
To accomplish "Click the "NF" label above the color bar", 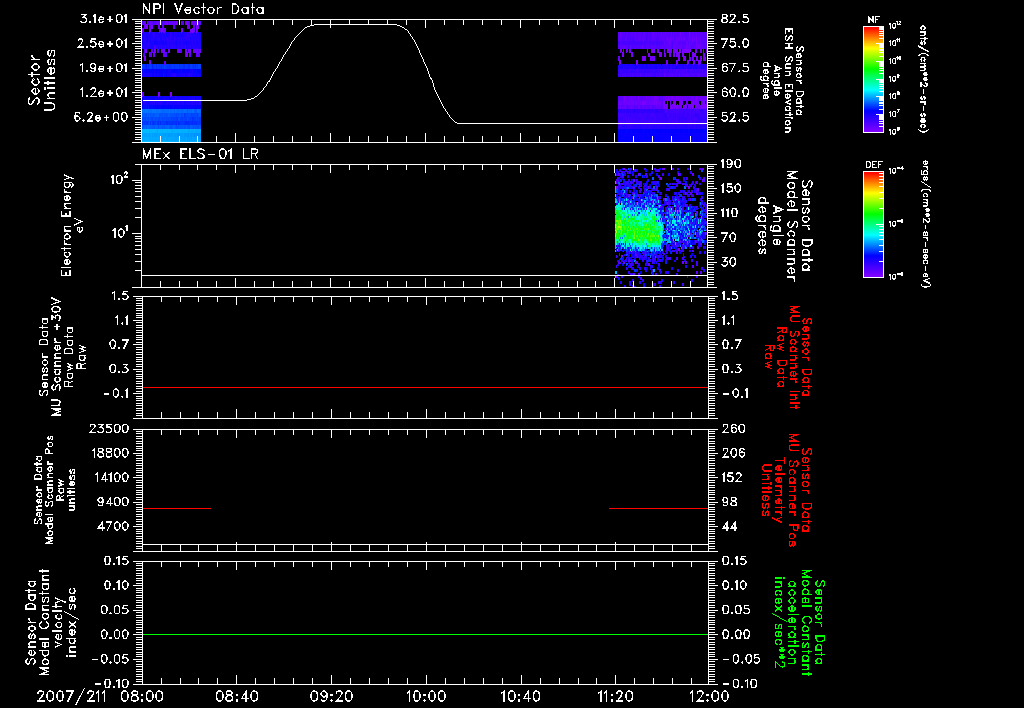I will point(873,20).
